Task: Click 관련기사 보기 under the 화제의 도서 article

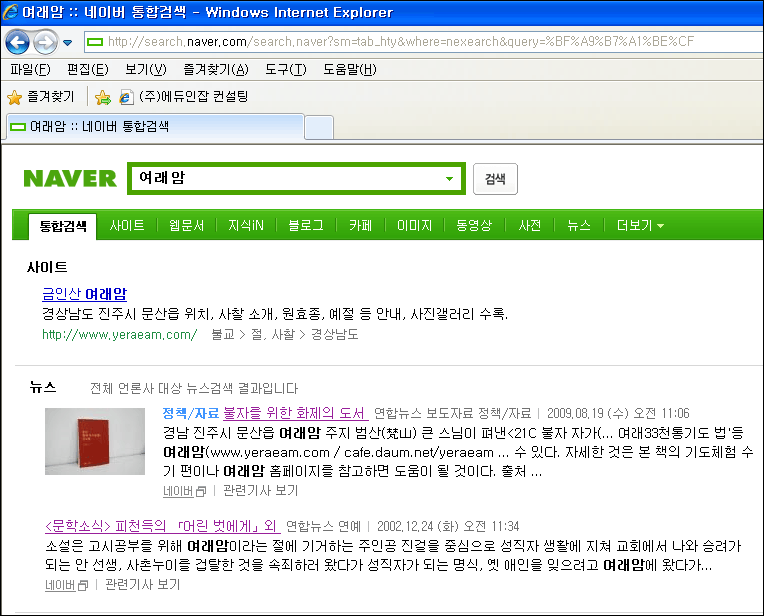Action: (x=260, y=490)
